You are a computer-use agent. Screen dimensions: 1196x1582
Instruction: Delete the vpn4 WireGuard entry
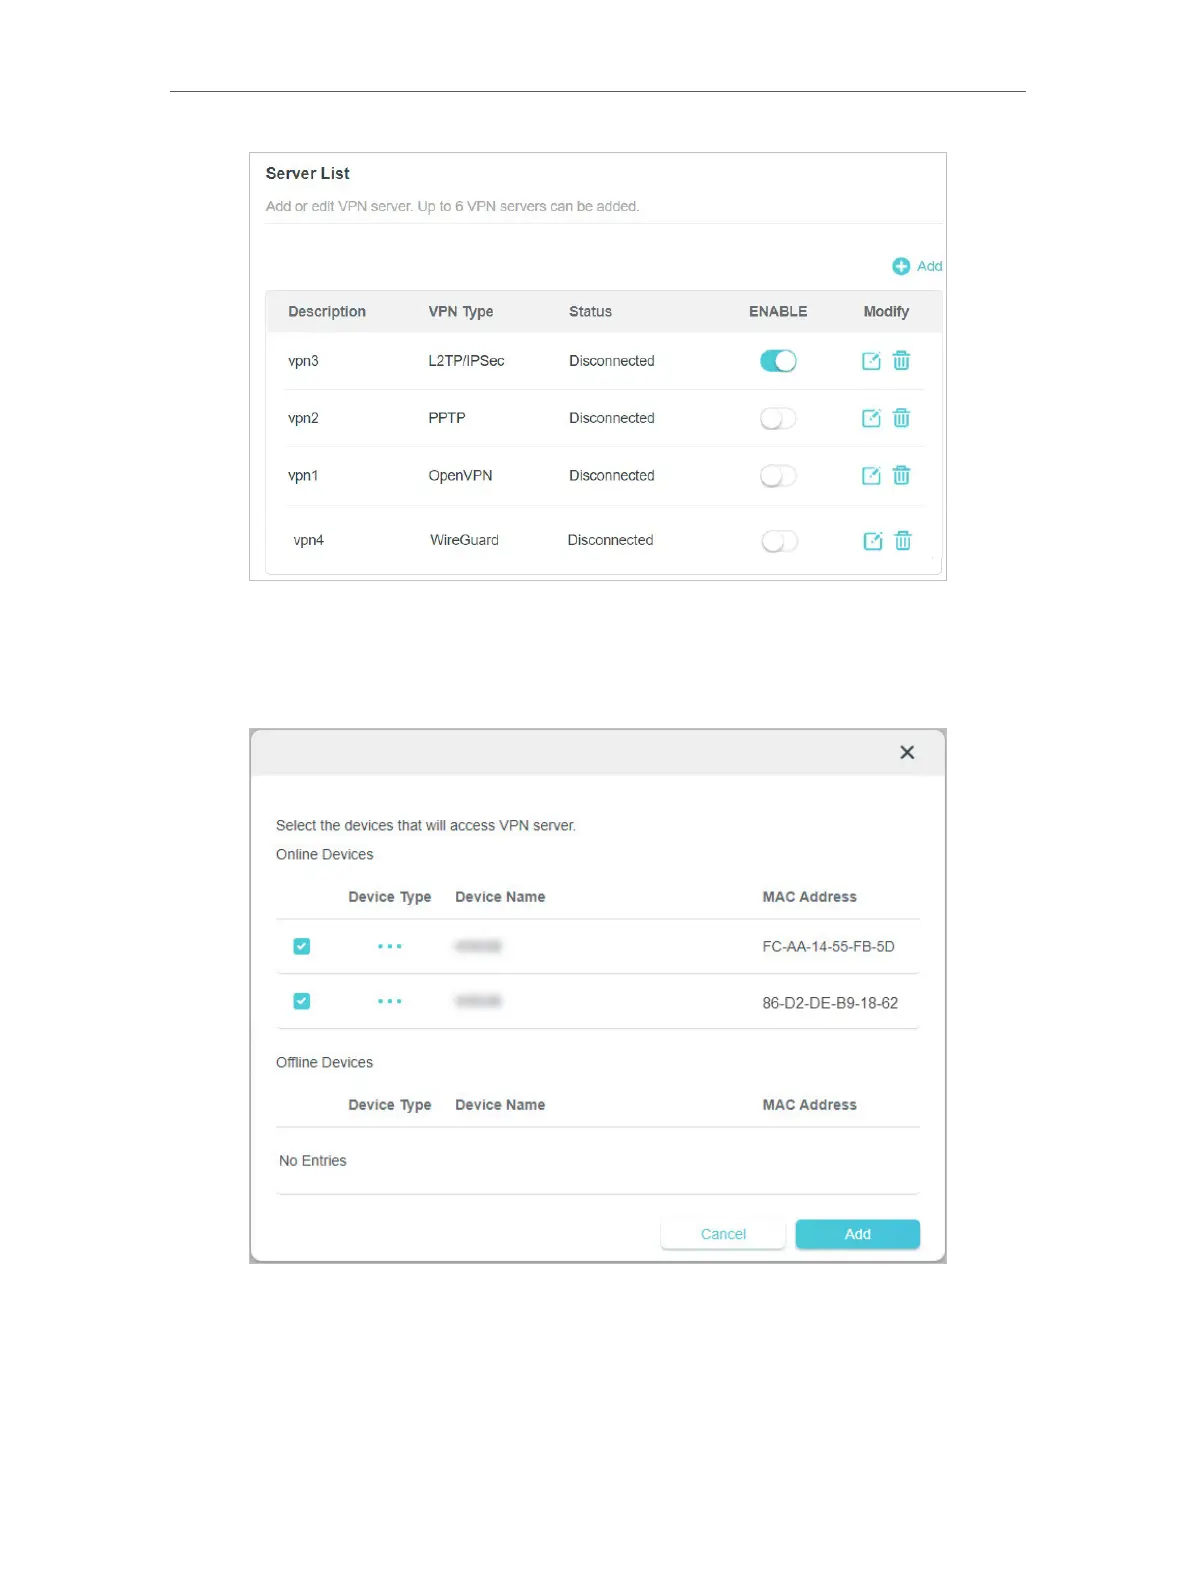click(903, 541)
